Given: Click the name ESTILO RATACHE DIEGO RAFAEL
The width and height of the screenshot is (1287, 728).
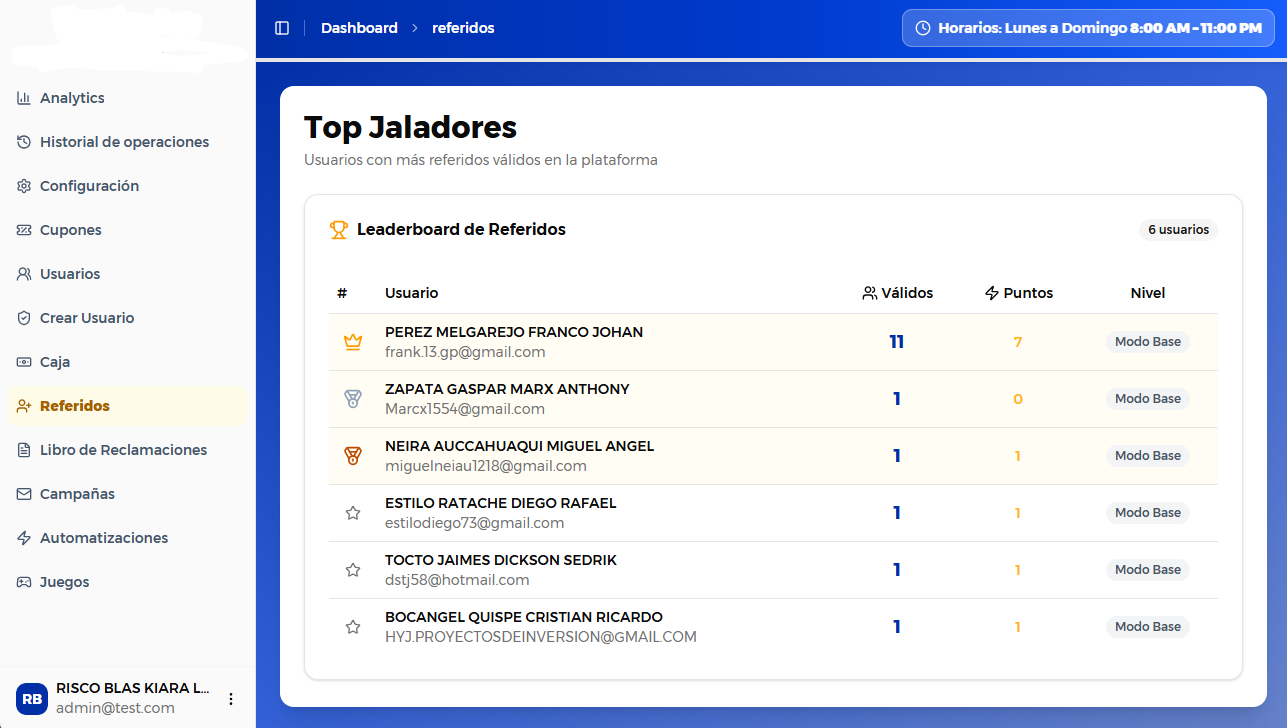Looking at the screenshot, I should pos(501,503).
